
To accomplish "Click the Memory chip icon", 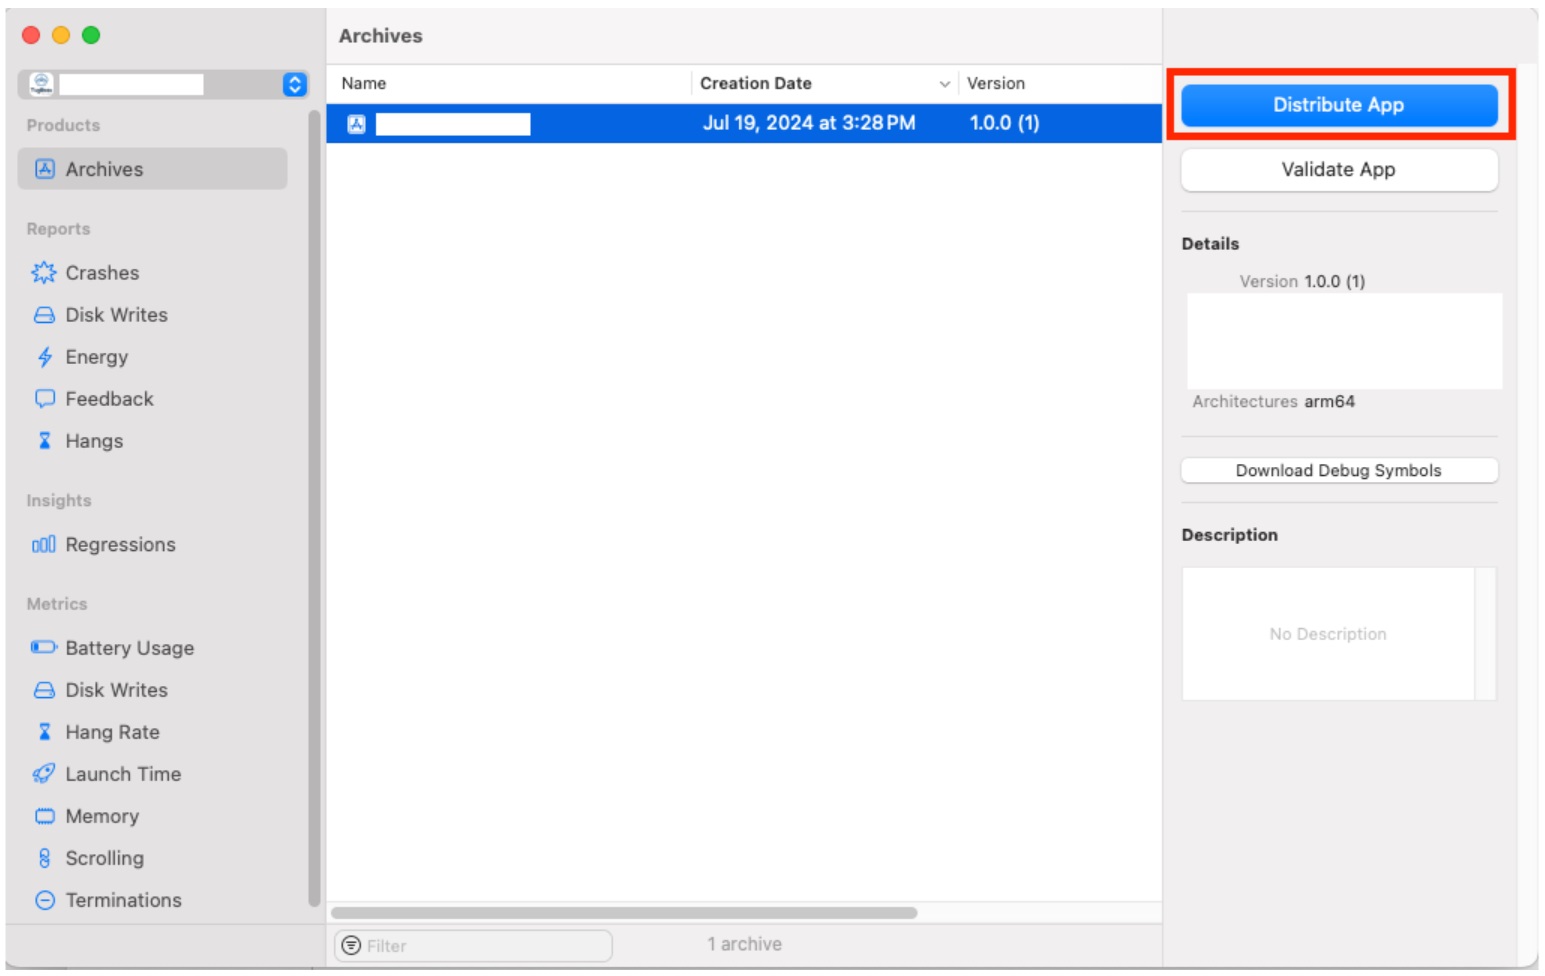I will click(x=44, y=816).
